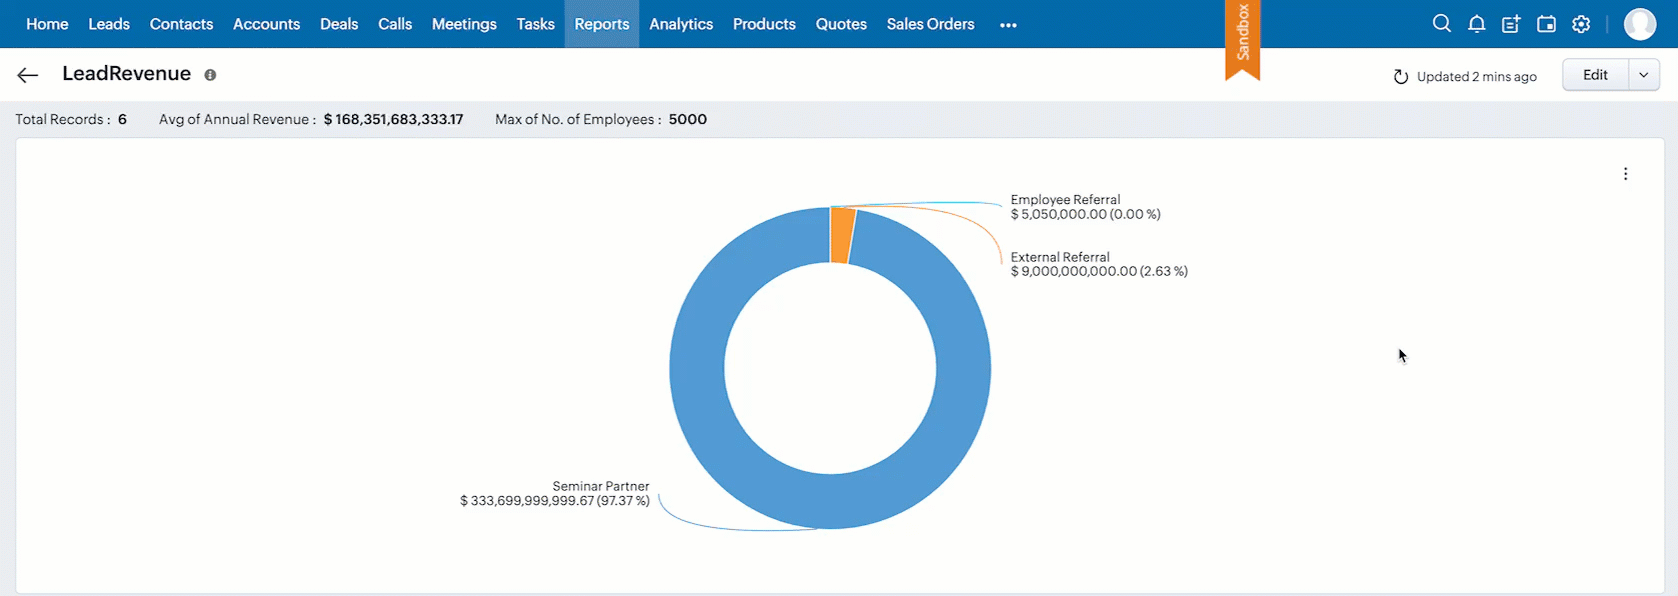Click the user profile avatar

point(1639,24)
